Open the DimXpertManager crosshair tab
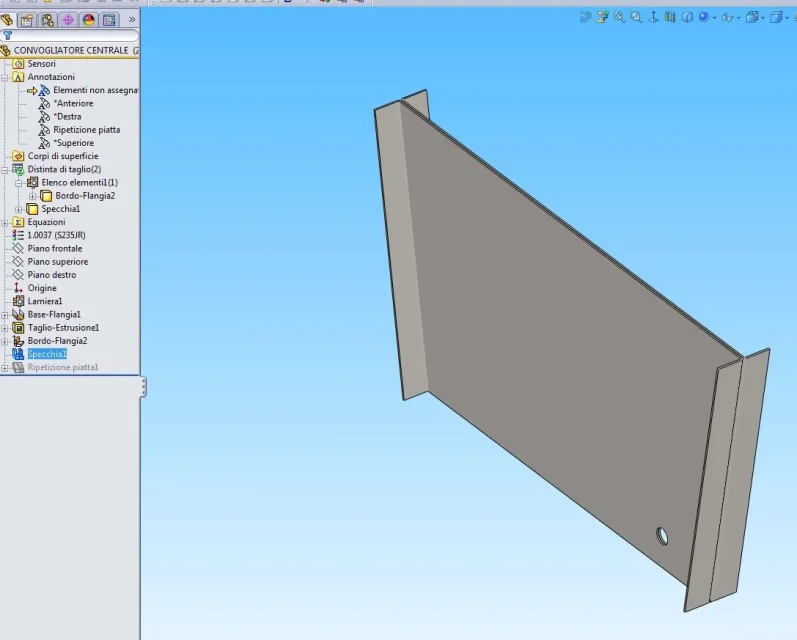Viewport: 797px width, 640px height. coord(68,20)
